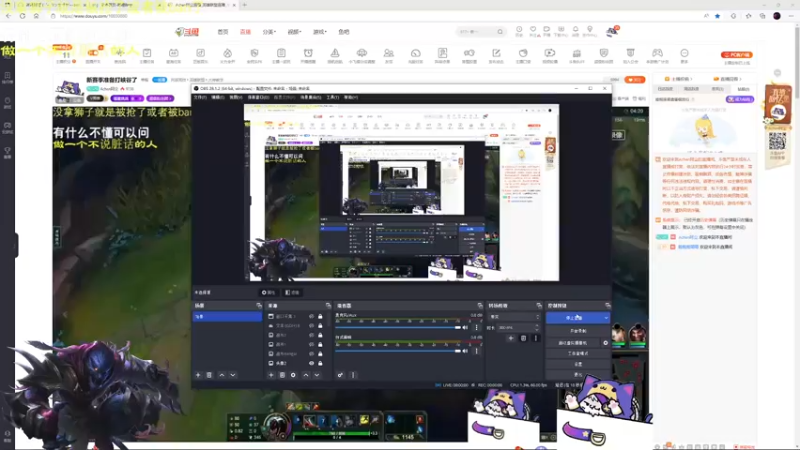800x450 pixels.
Task: Open 首页 in Douyu navigation
Action: pos(223,32)
